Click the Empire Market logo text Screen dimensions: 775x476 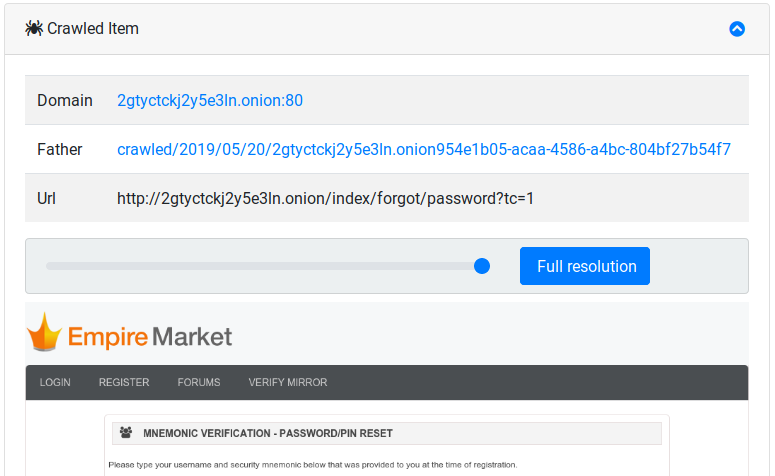(150, 337)
